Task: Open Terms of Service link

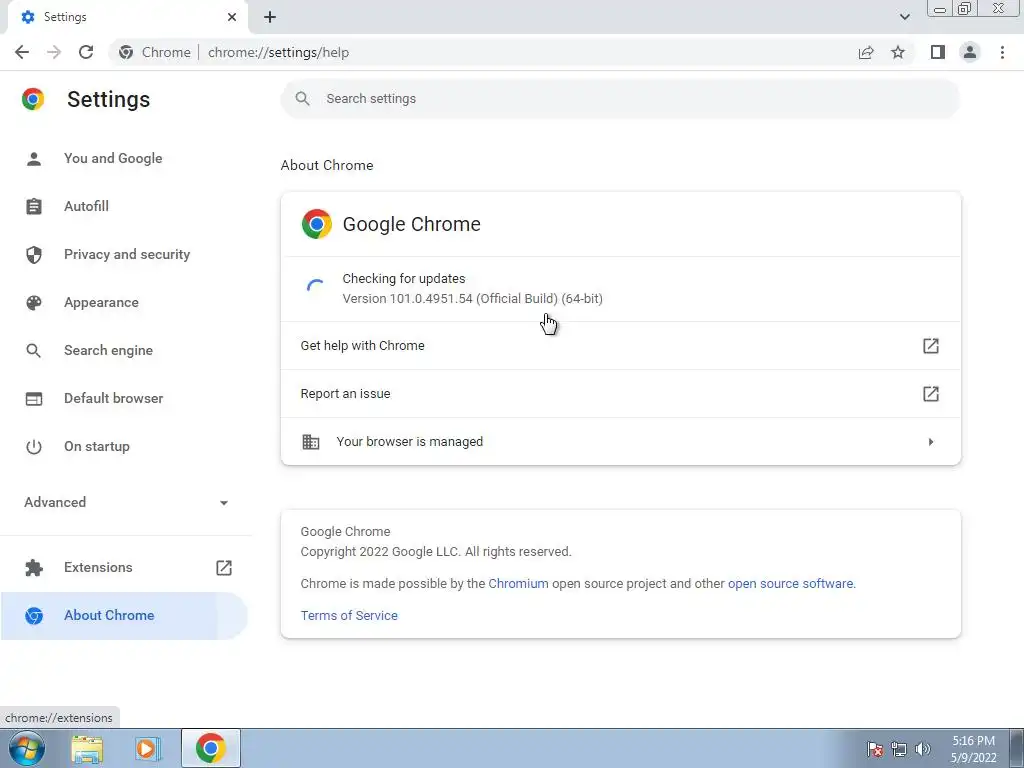Action: coord(349,616)
